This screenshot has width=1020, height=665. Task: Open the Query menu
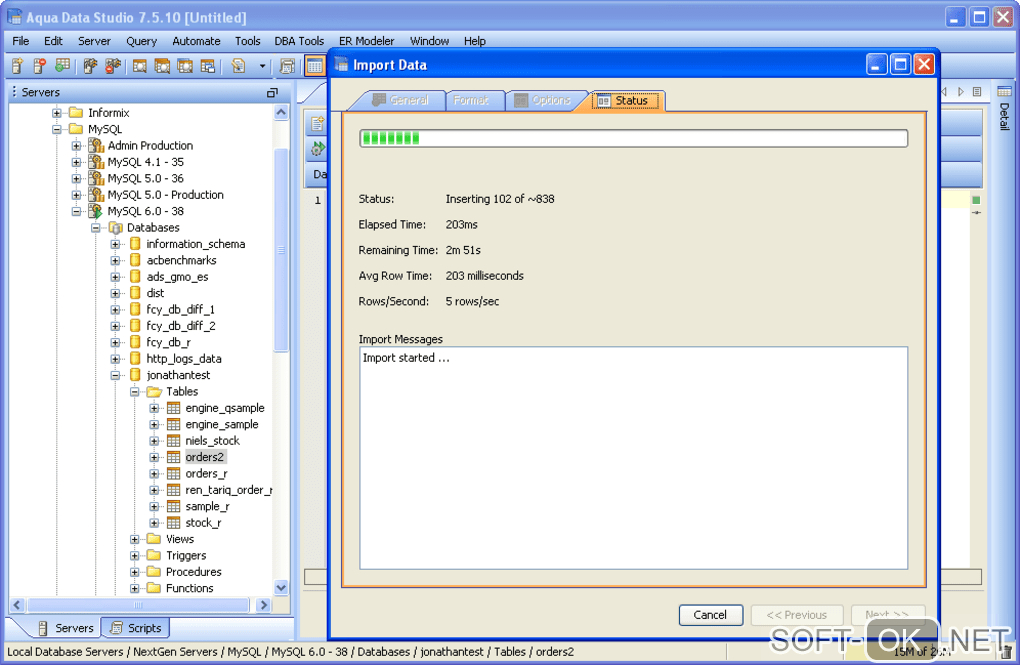point(141,41)
